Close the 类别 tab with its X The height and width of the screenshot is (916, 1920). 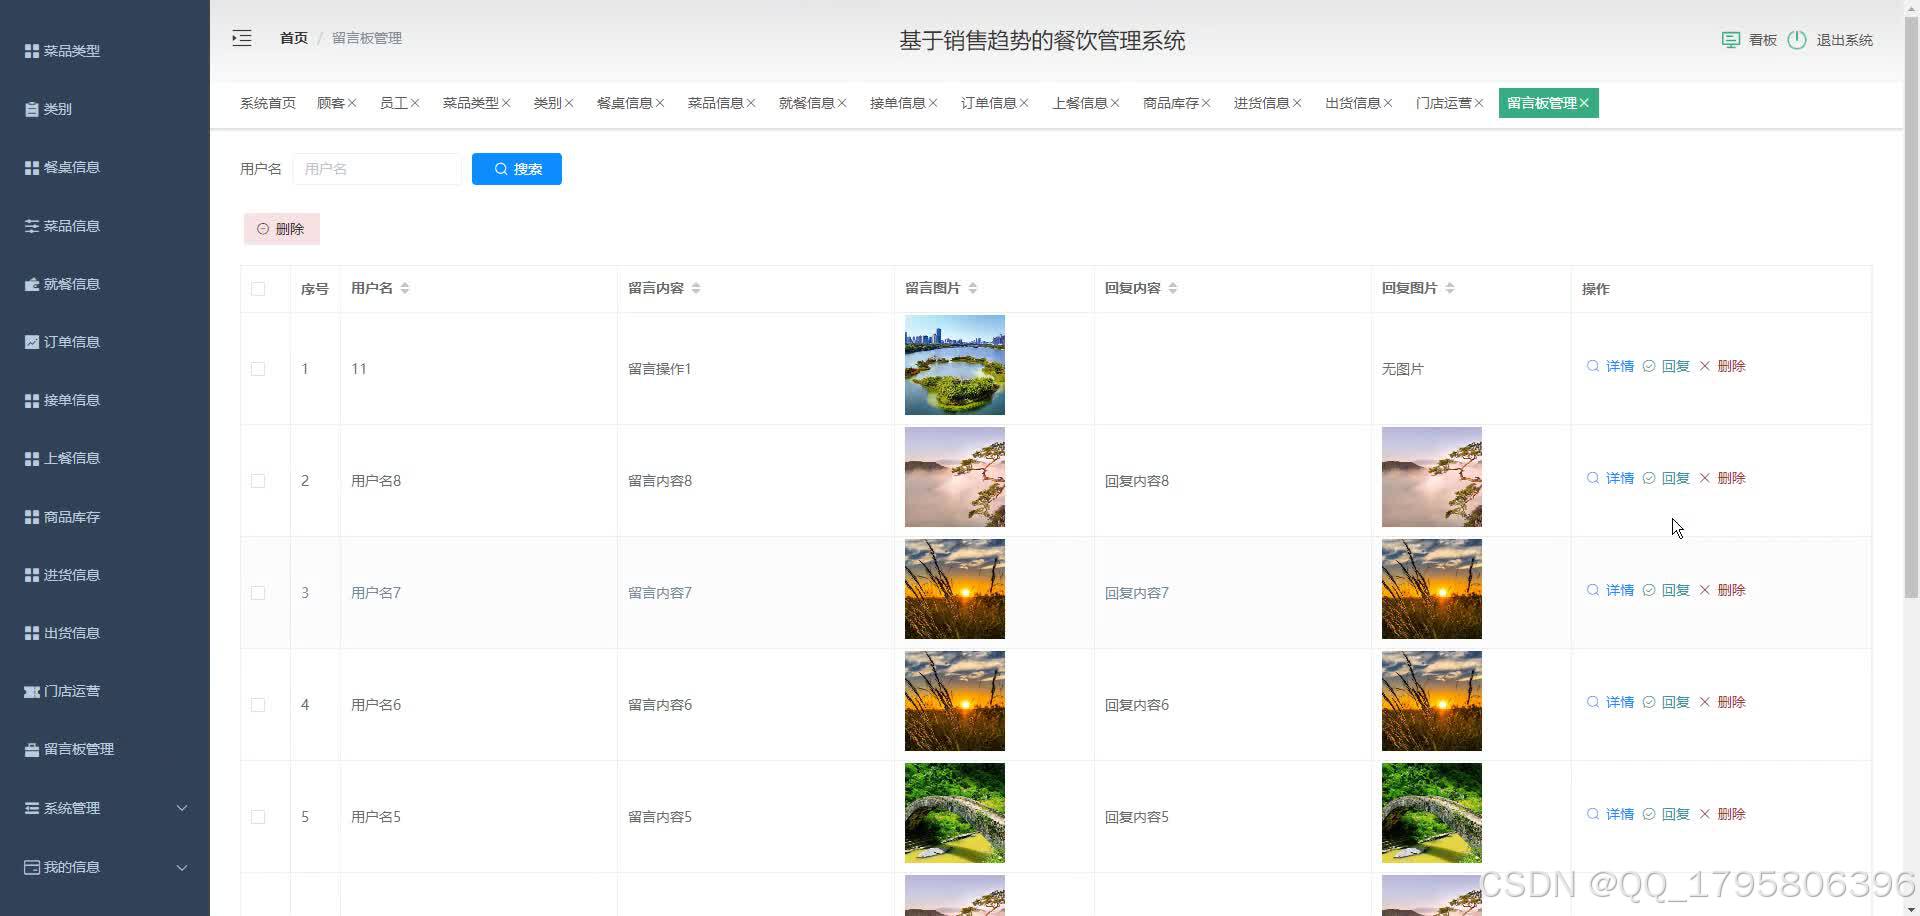point(569,103)
